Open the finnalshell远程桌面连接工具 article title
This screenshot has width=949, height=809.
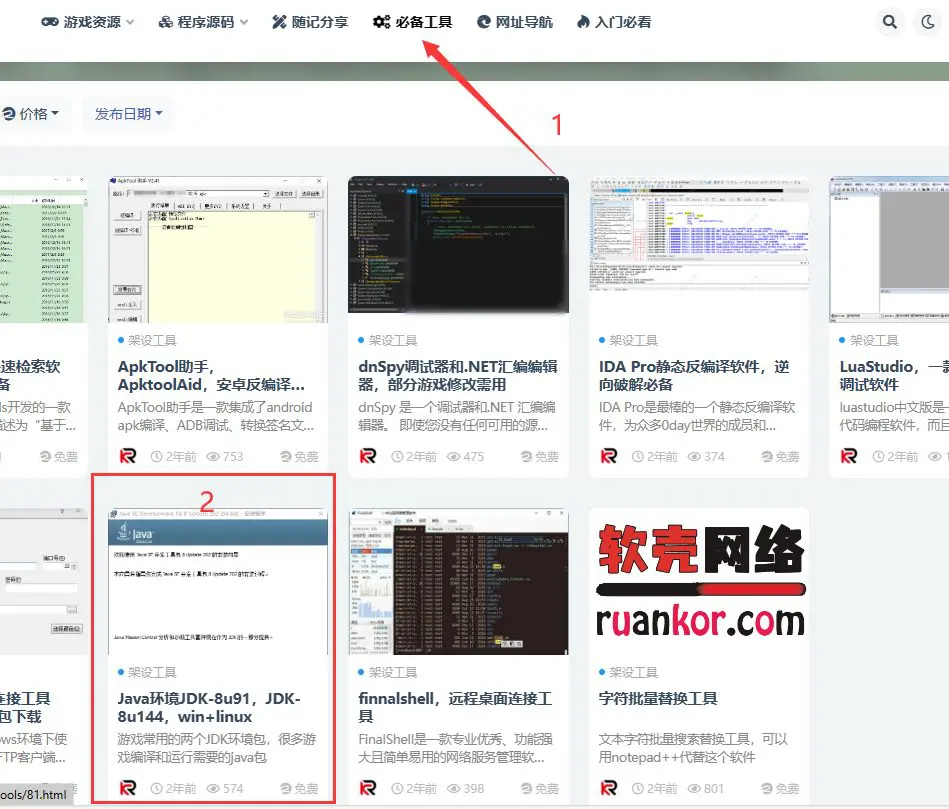coord(455,708)
